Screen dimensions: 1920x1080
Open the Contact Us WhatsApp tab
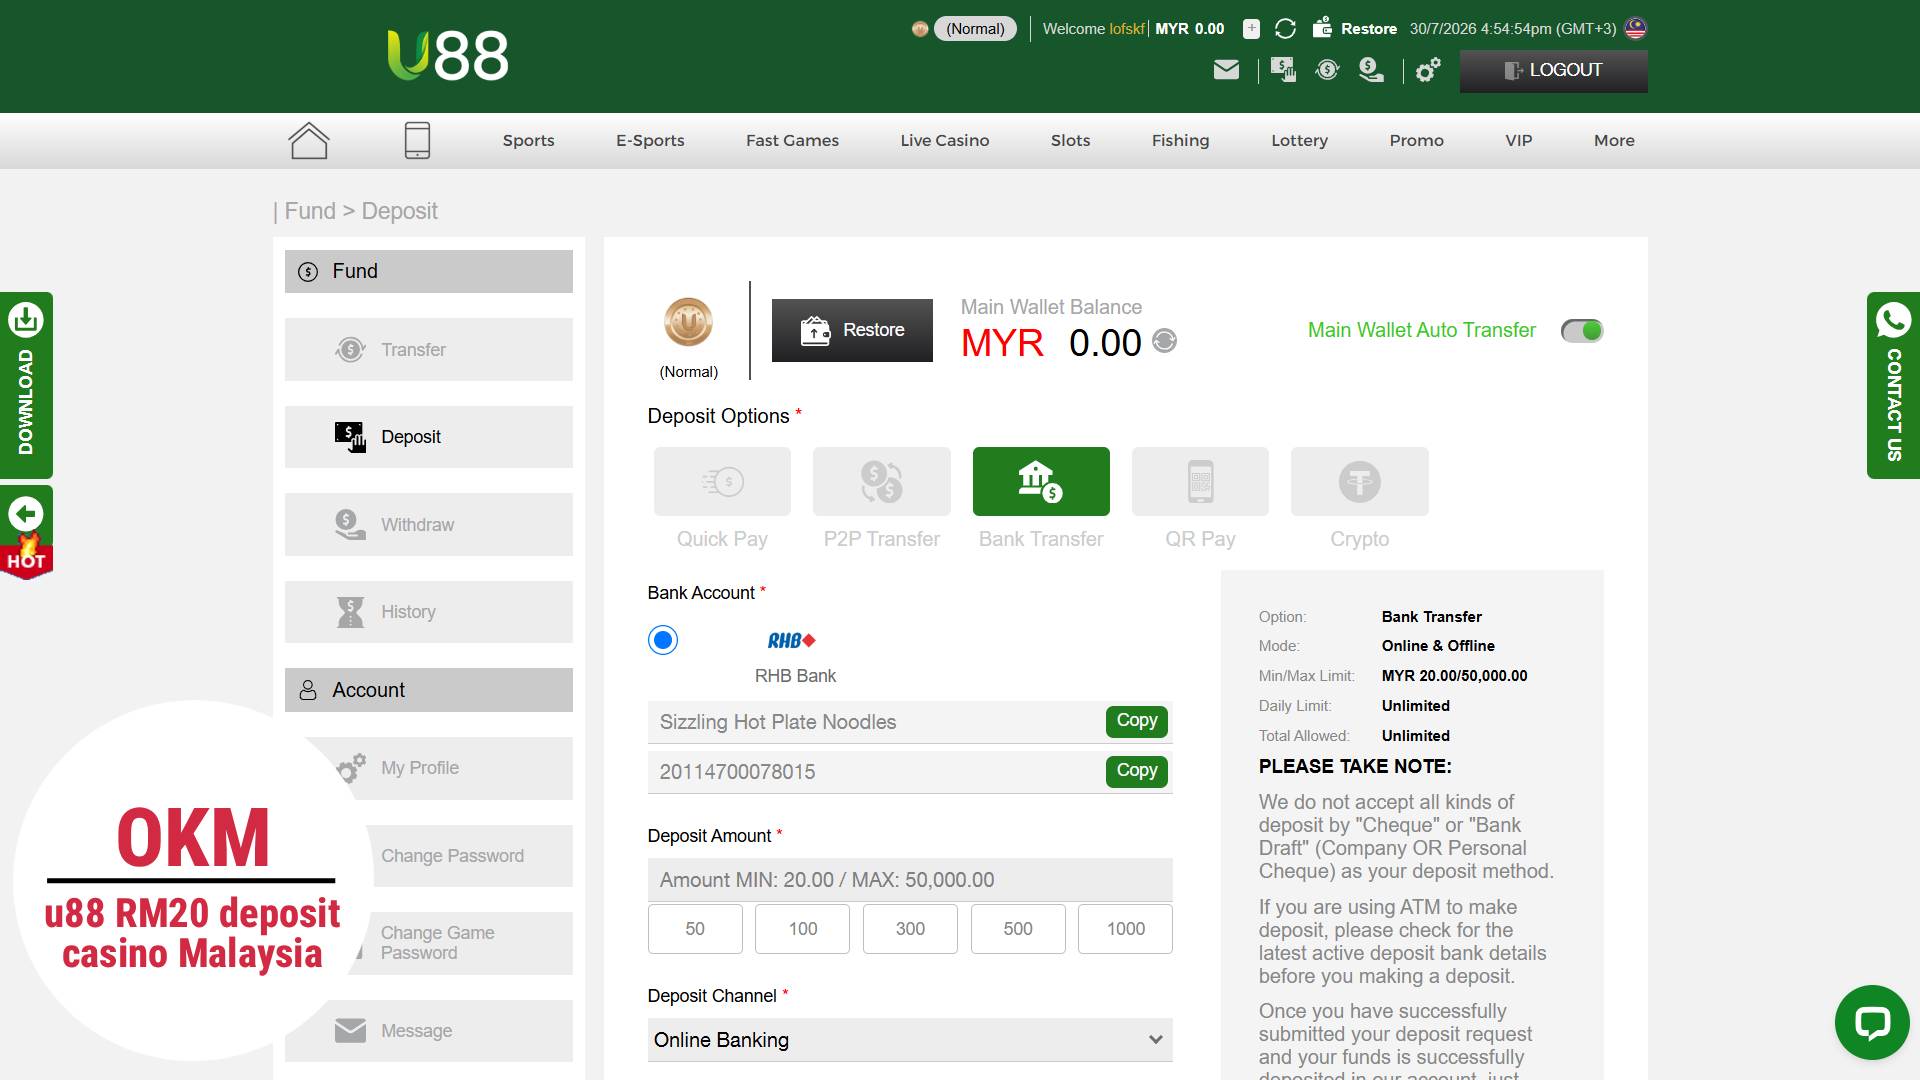(1893, 385)
